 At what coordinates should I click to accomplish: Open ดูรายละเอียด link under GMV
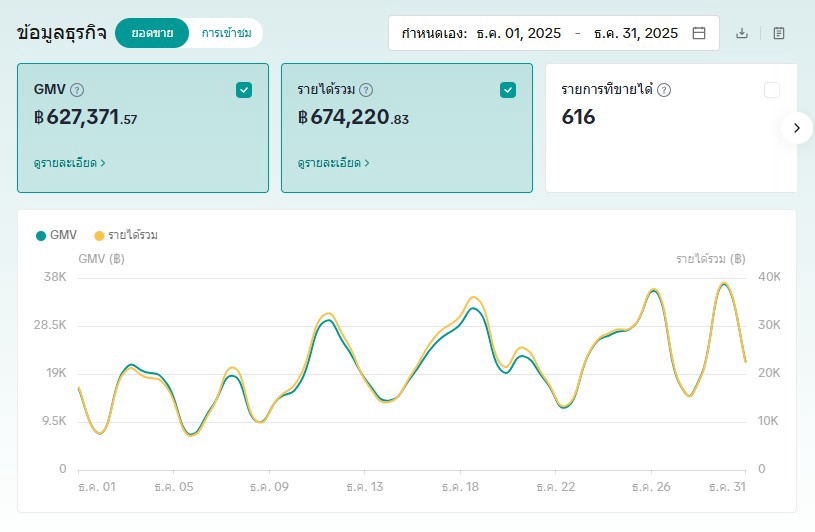click(x=70, y=162)
